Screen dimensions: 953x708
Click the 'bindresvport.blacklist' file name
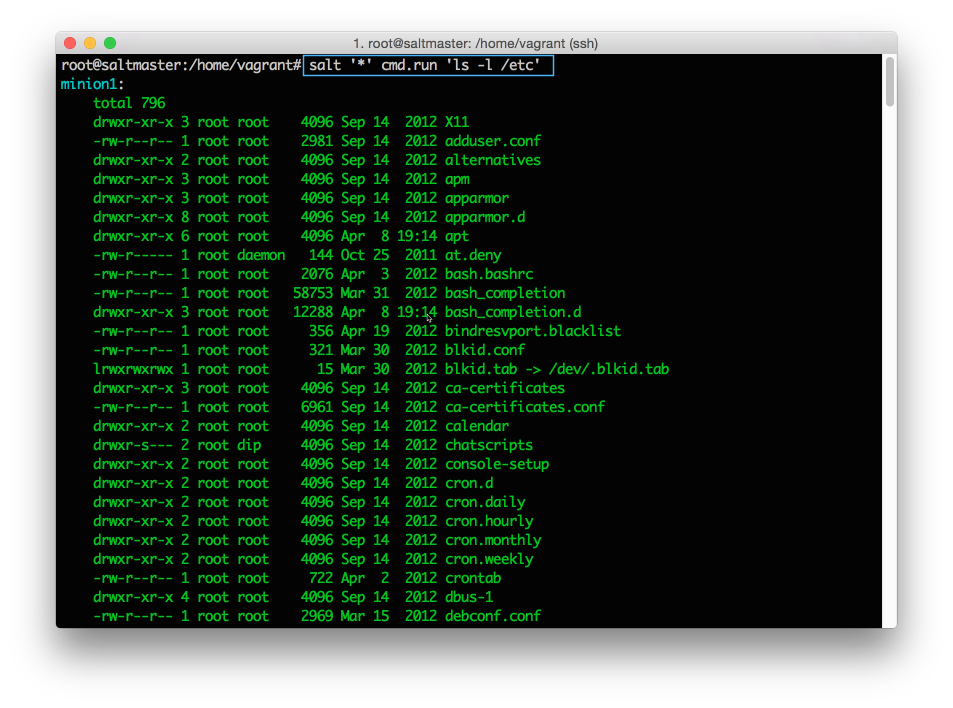pos(532,331)
